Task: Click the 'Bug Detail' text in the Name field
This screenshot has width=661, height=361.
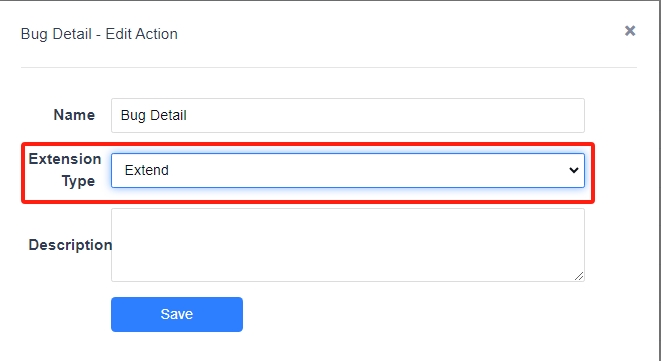Action: [x=153, y=116]
